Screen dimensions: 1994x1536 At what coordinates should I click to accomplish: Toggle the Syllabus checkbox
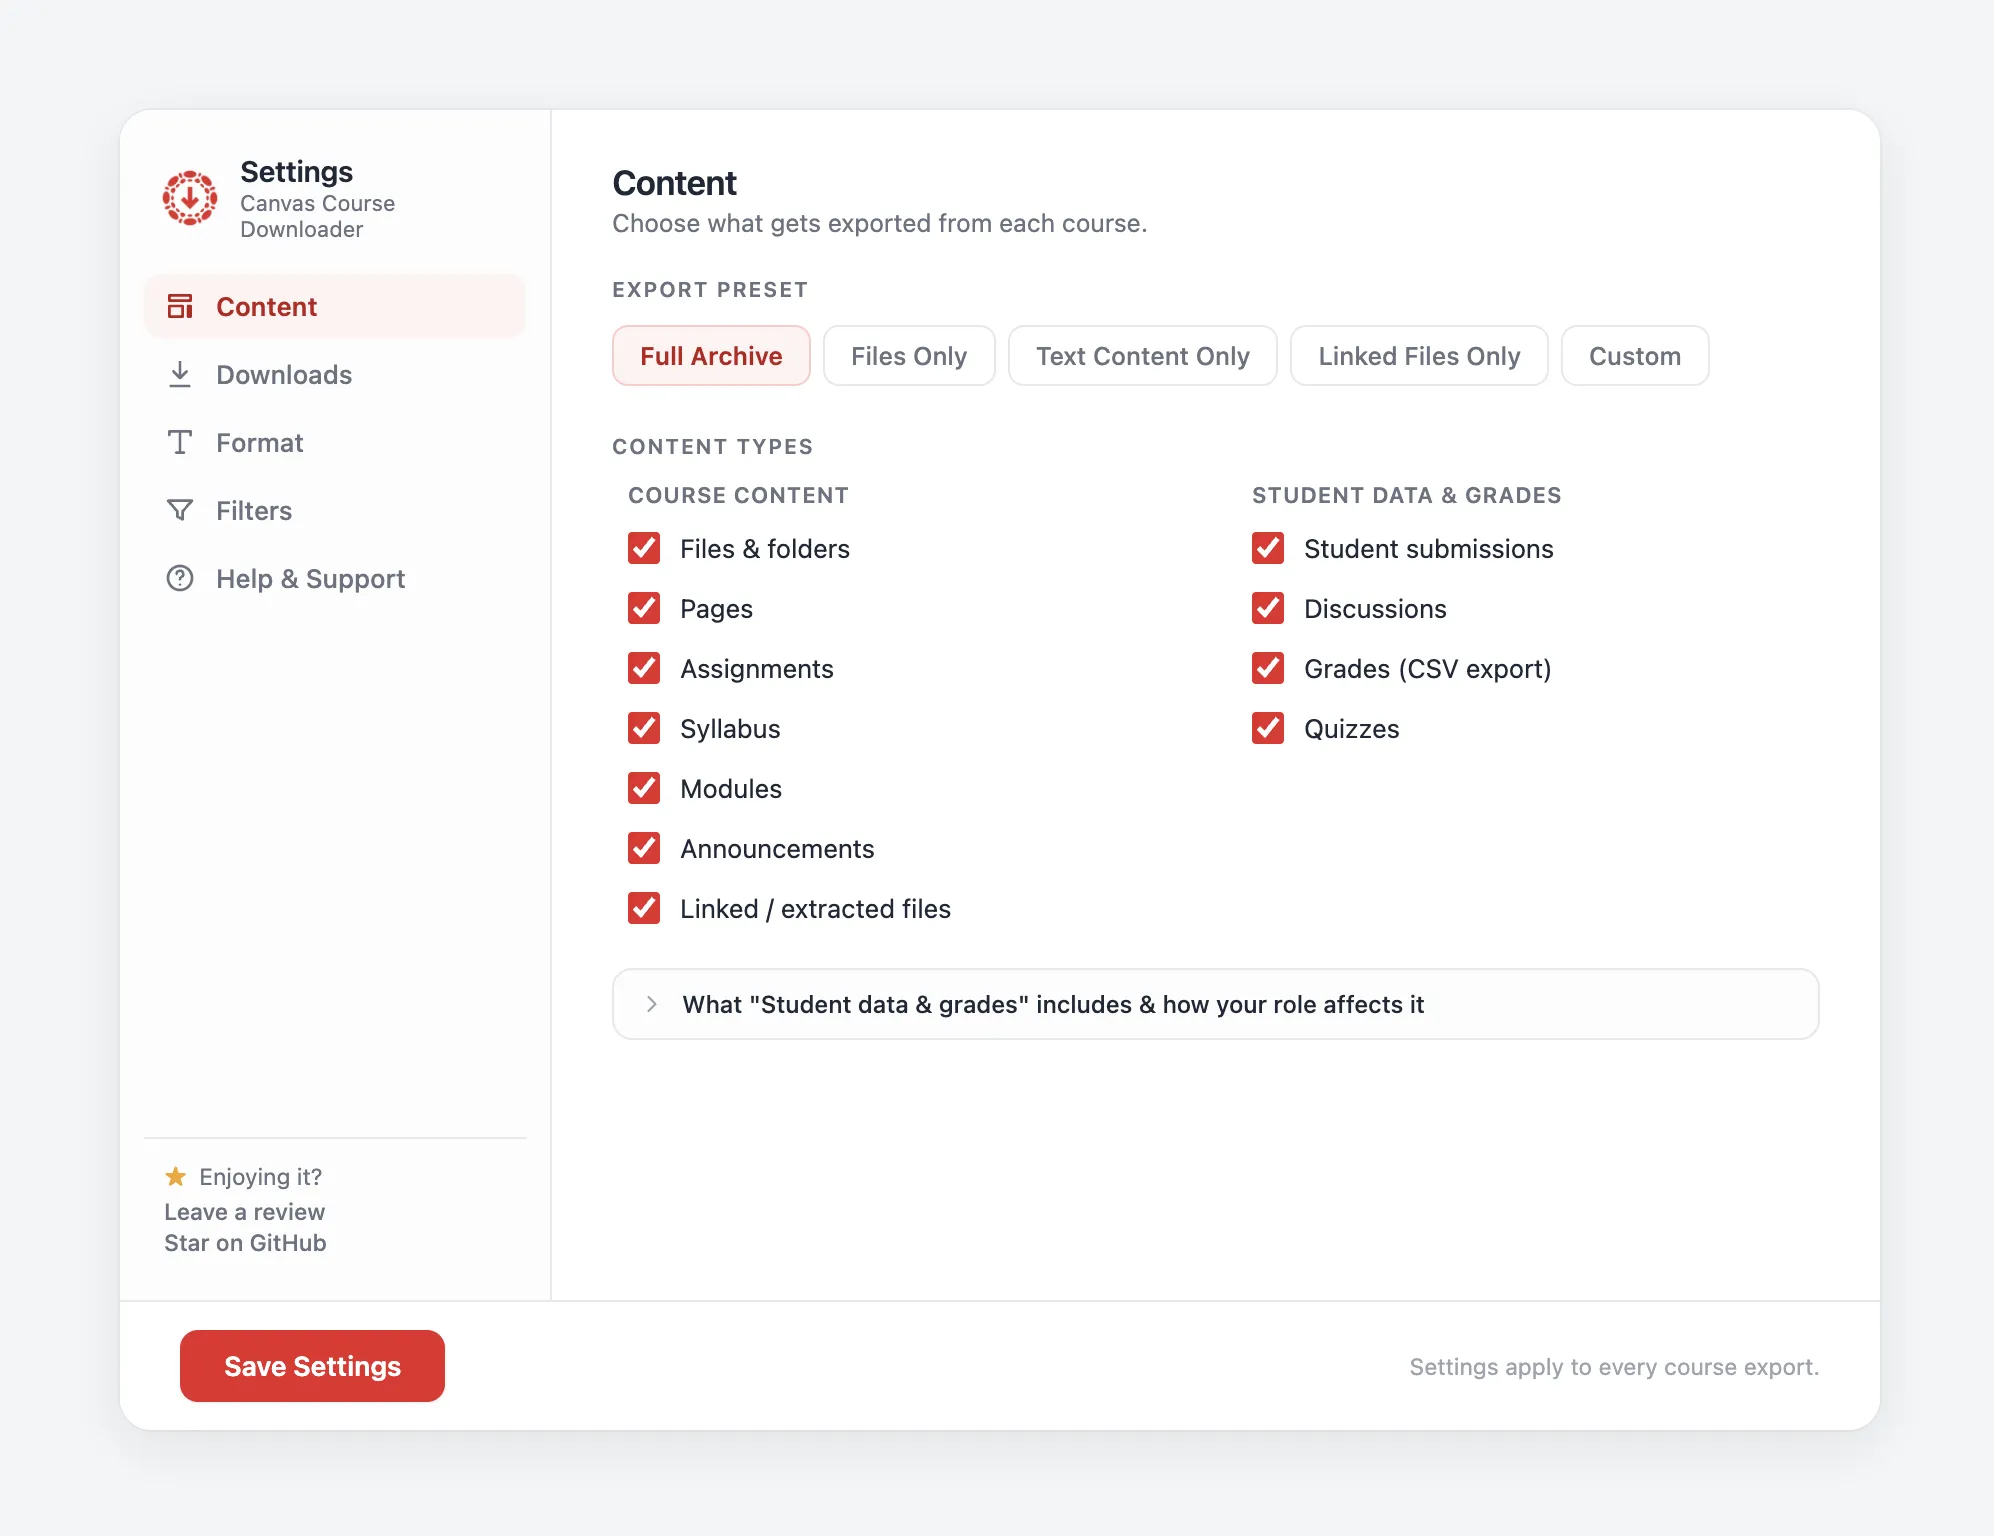tap(644, 728)
